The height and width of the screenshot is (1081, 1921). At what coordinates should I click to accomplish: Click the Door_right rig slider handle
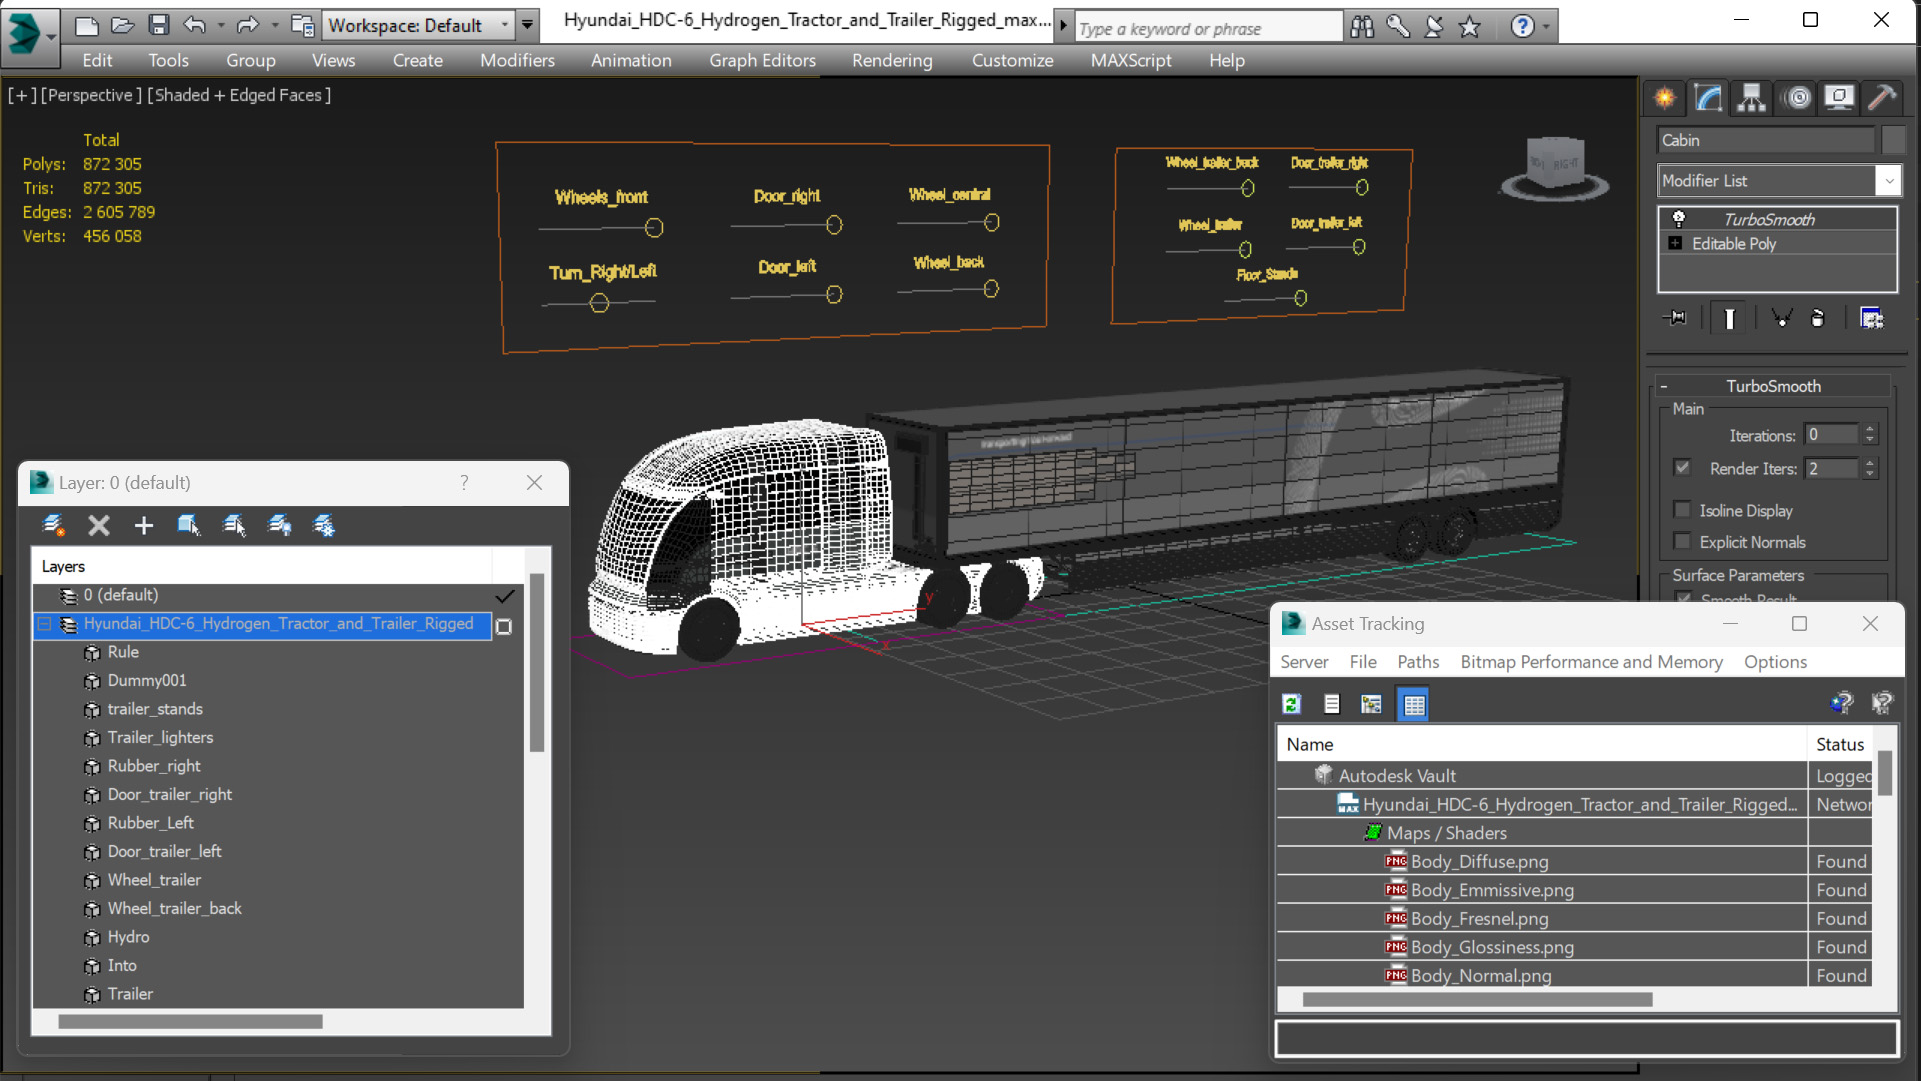tap(834, 225)
